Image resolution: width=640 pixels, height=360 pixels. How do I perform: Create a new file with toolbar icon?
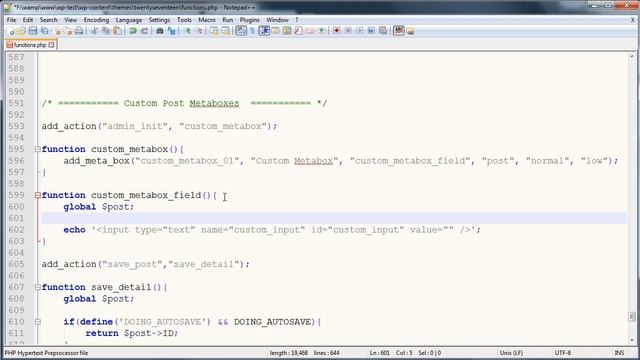pos(11,31)
